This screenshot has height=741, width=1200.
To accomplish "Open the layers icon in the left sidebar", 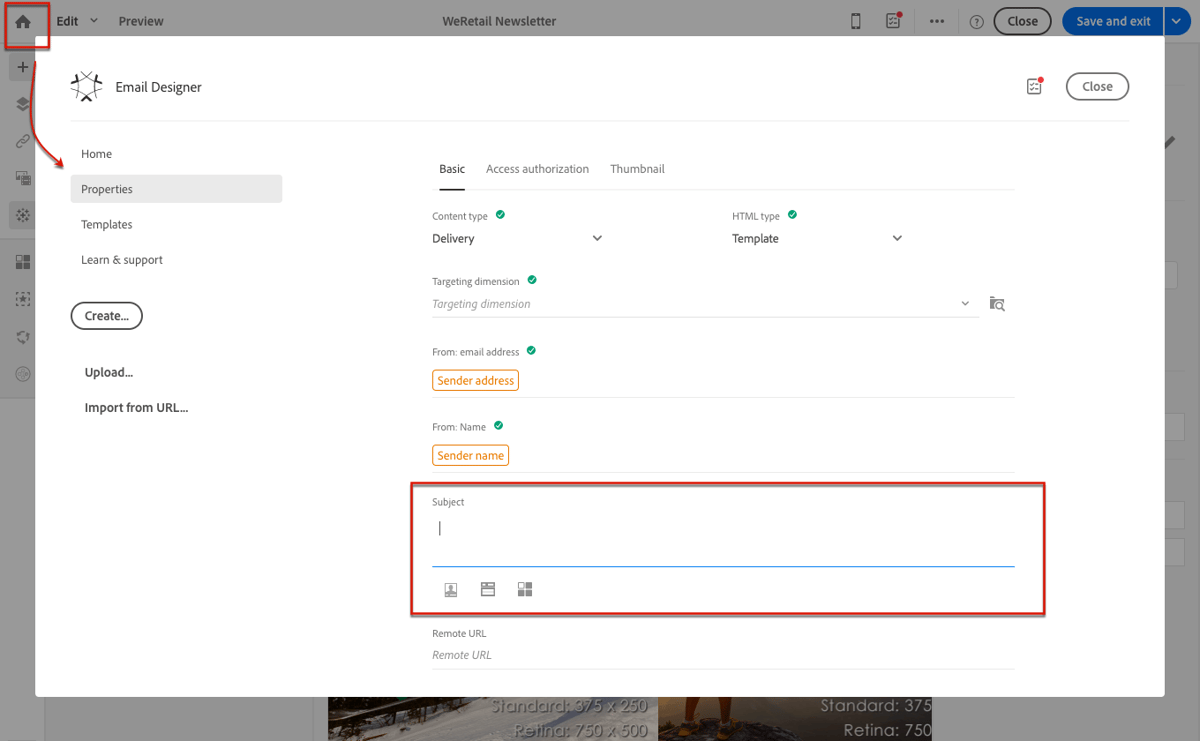I will (21, 103).
